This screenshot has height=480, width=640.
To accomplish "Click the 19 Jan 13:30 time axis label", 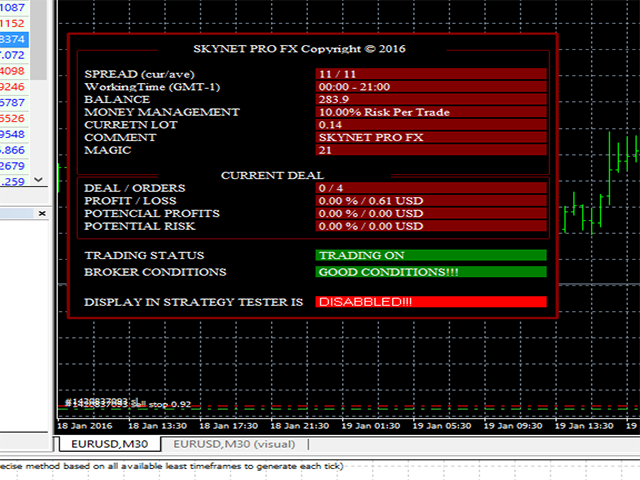I will pos(584,426).
